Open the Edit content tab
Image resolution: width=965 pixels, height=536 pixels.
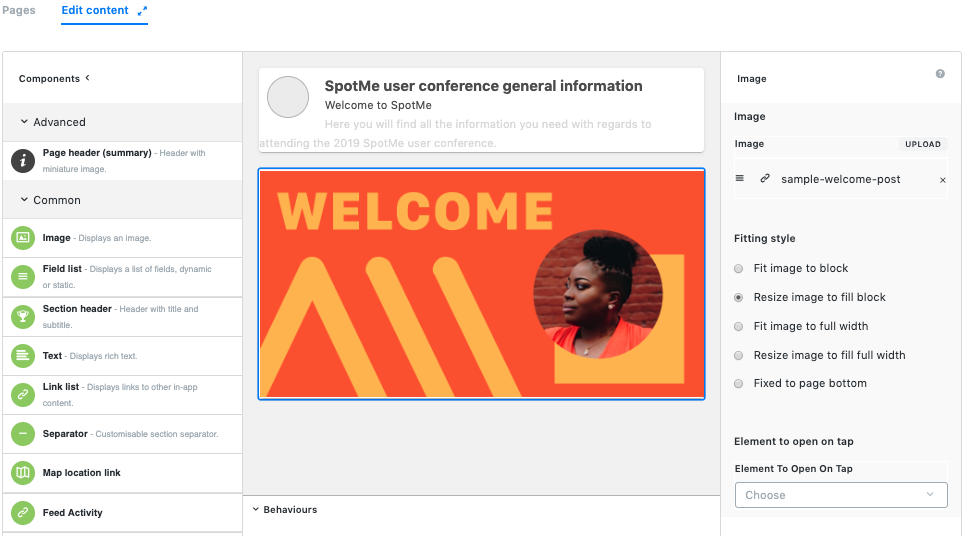point(95,10)
